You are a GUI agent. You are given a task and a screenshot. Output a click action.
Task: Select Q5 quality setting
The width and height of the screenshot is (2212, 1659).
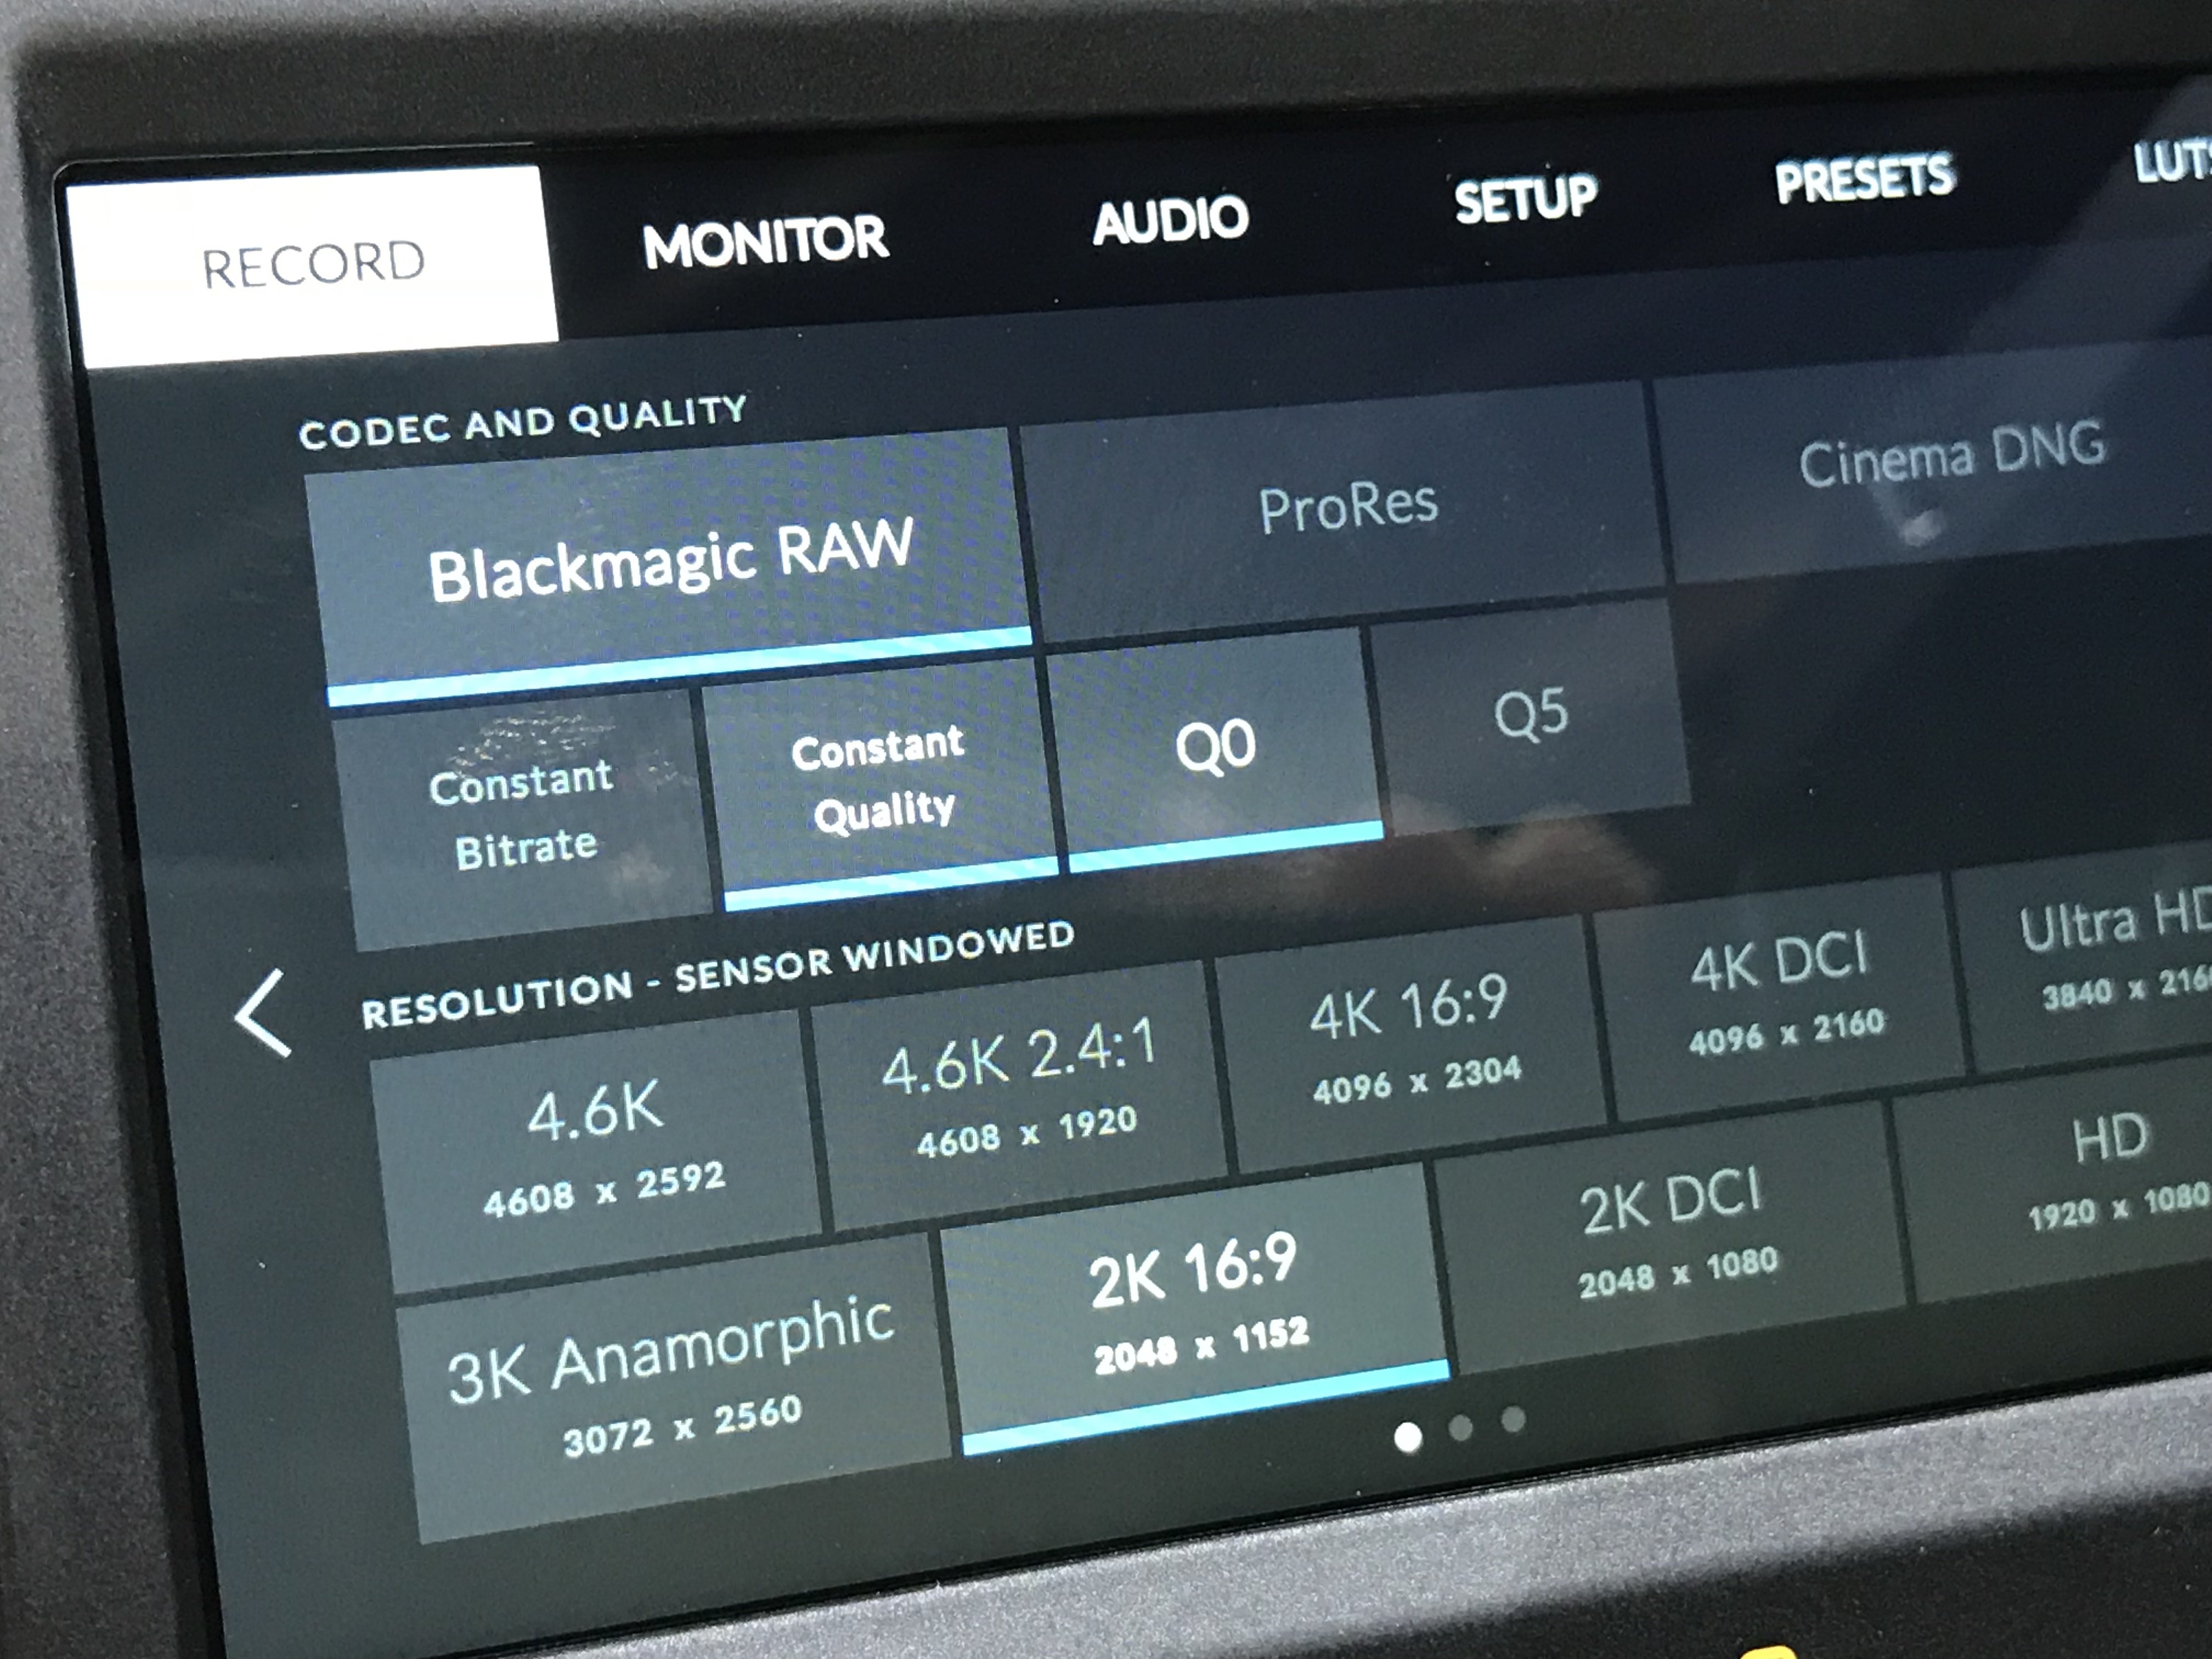point(1530,714)
